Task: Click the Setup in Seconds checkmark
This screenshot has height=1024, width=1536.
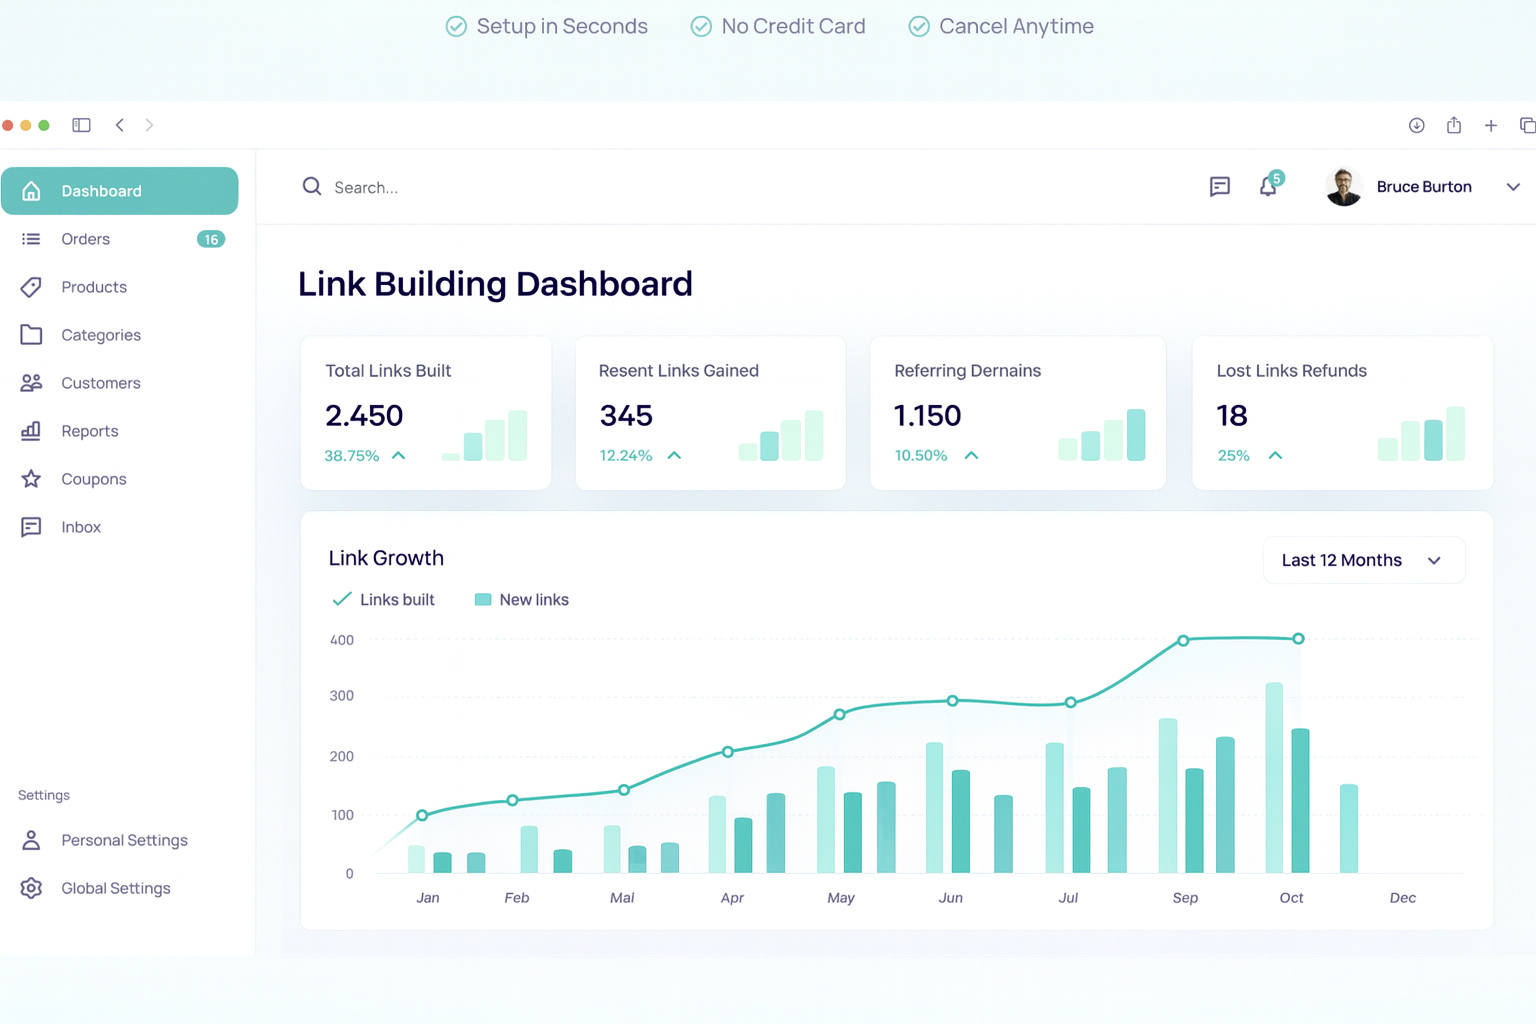Action: point(456,27)
